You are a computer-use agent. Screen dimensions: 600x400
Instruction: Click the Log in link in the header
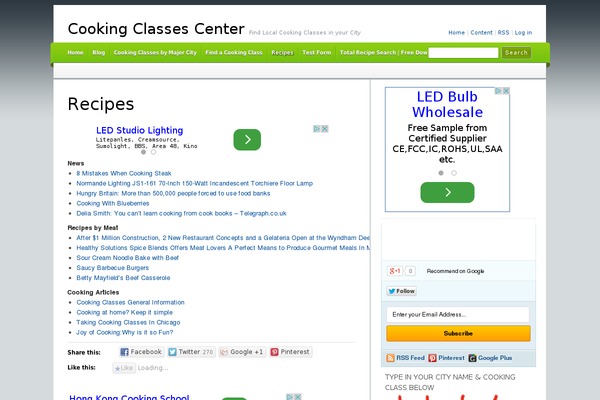tap(523, 33)
